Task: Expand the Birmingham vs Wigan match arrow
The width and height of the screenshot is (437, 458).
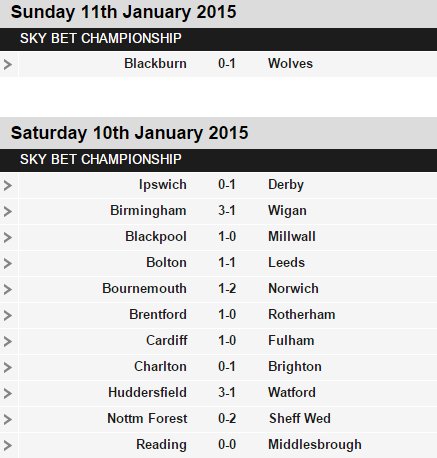Action: click(x=8, y=211)
